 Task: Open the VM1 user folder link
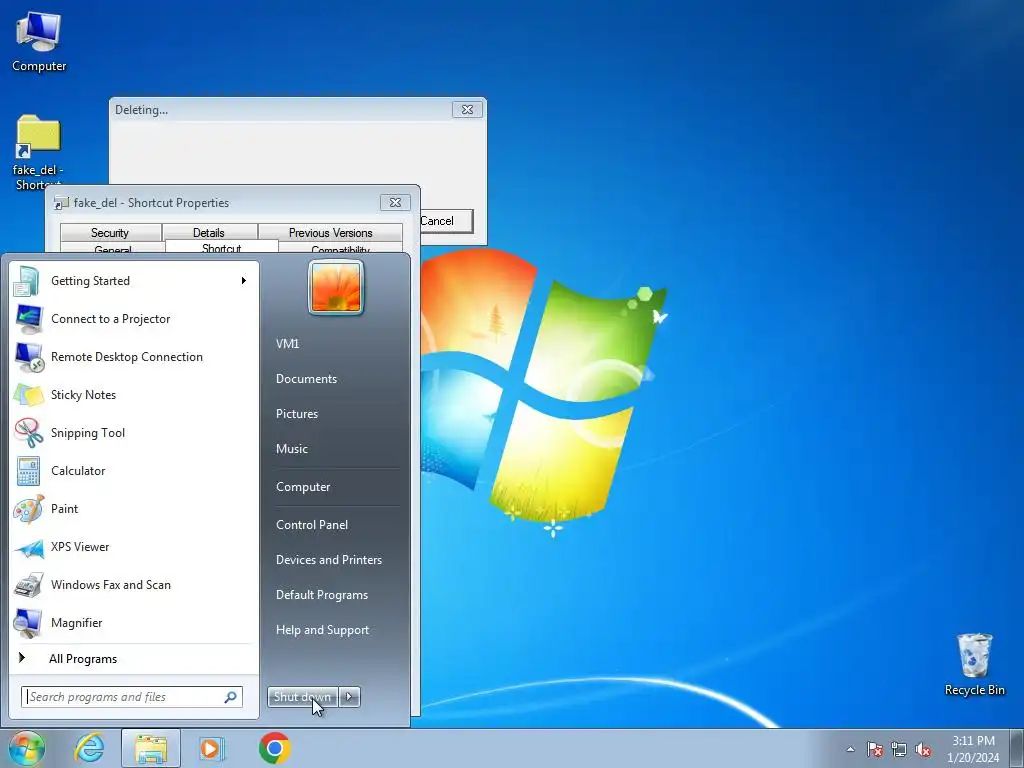click(x=287, y=344)
